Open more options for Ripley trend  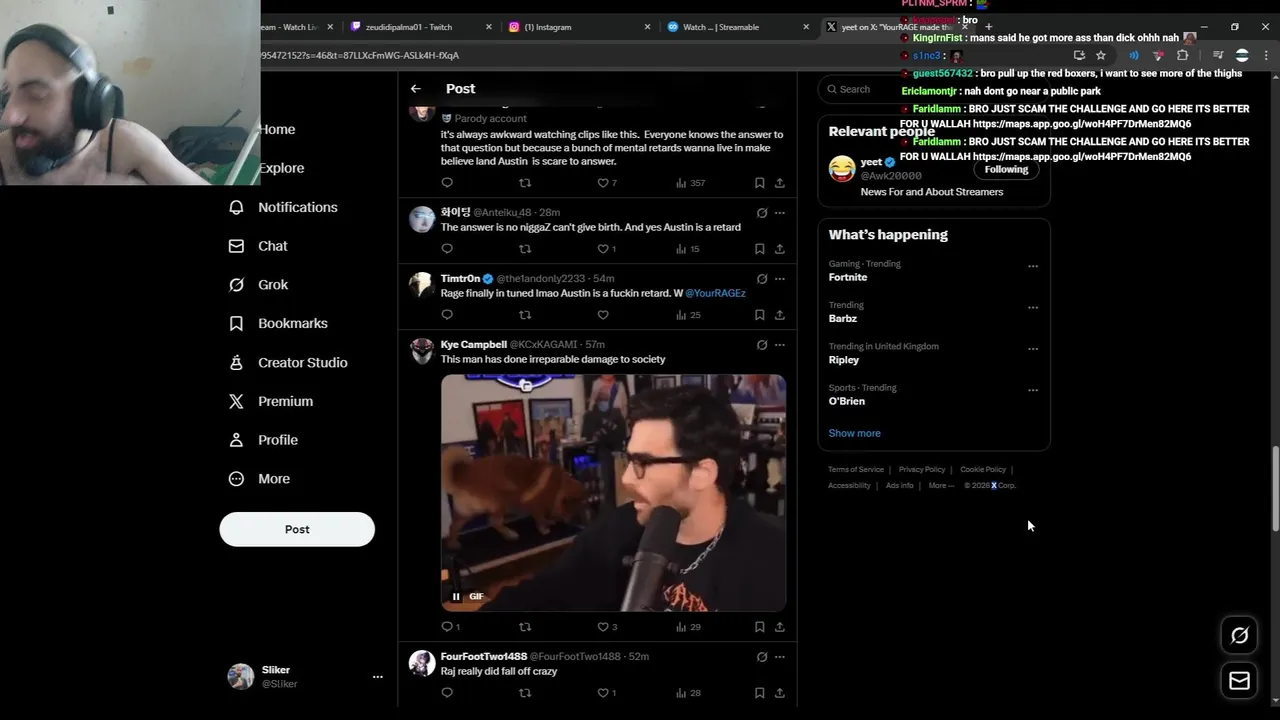pos(1033,349)
